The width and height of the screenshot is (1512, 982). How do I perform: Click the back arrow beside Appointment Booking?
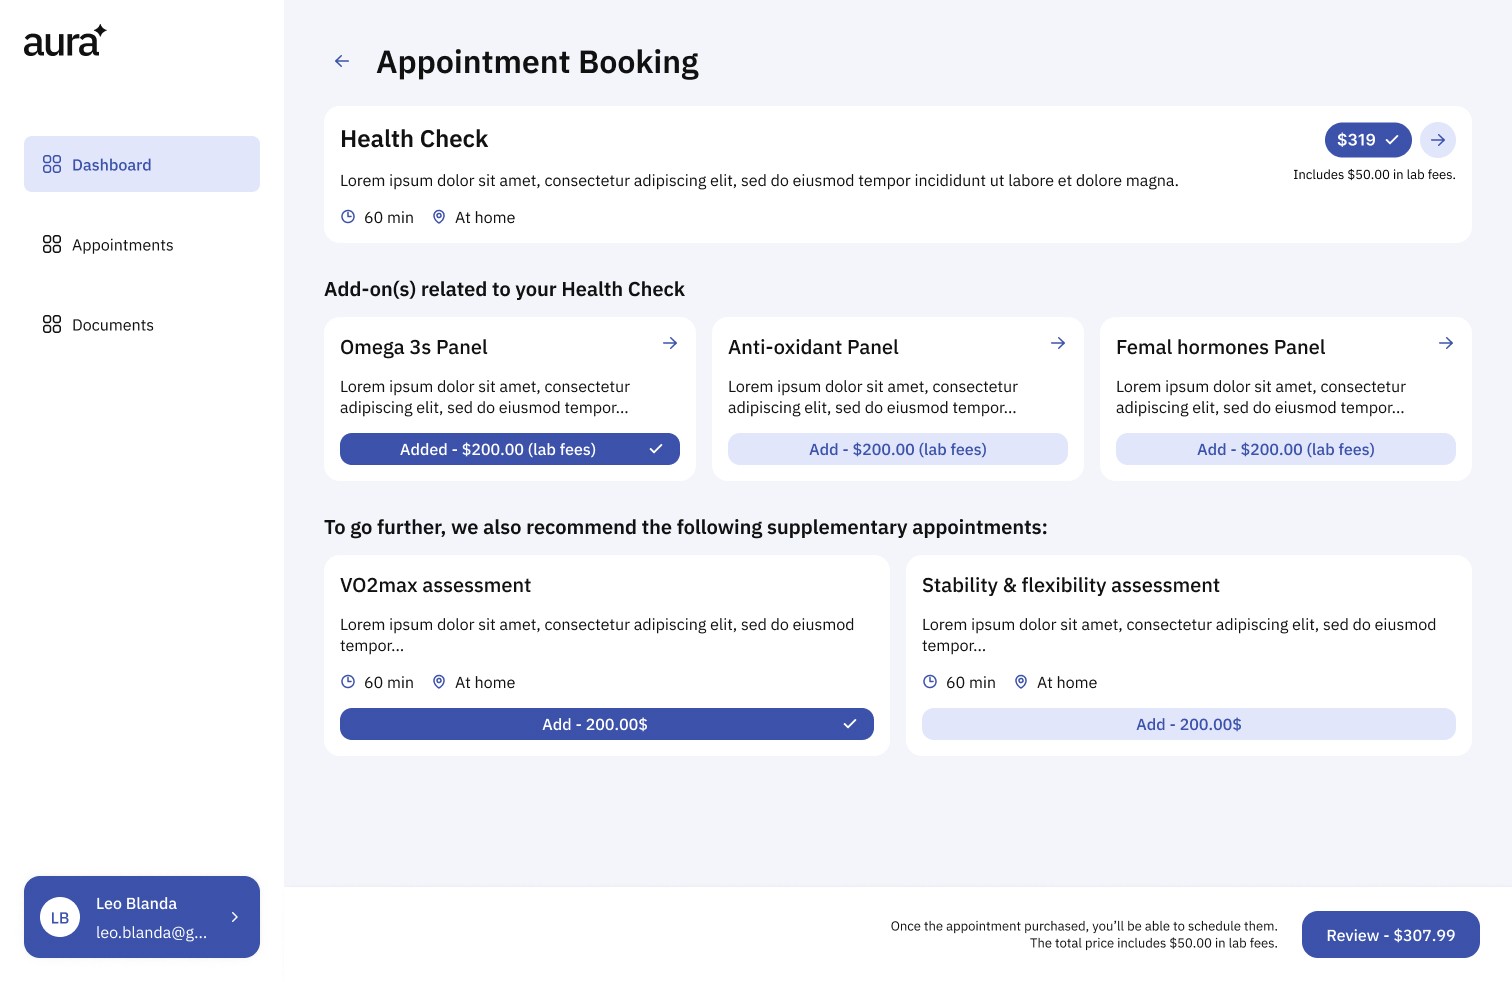pyautogui.click(x=342, y=62)
